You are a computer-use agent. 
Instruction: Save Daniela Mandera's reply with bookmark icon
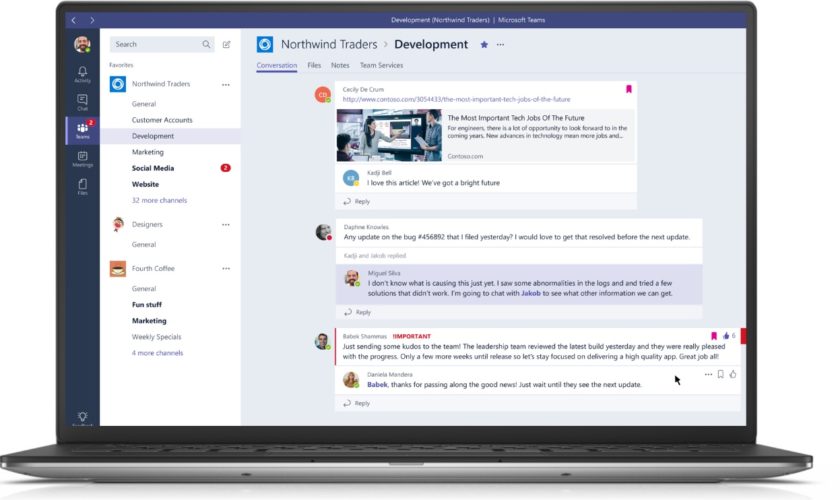[x=721, y=374]
